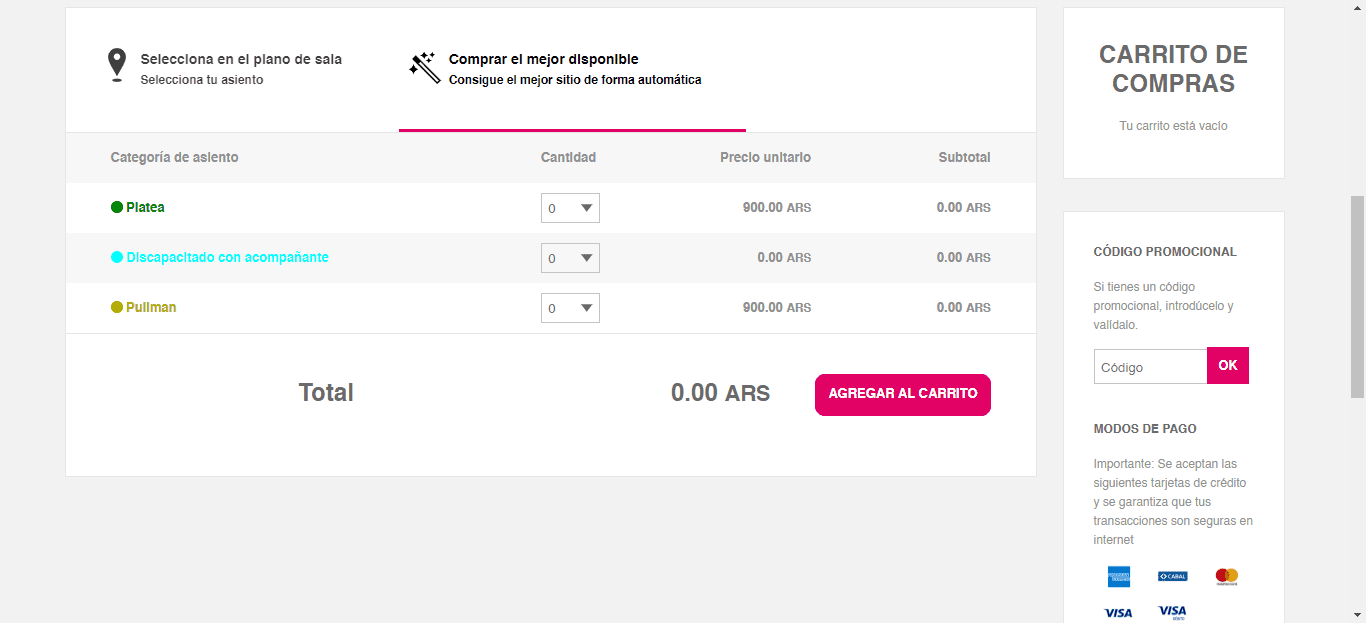Viewport: 1366px width, 623px height.
Task: Click the Visa Débito card logo
Action: pyautogui.click(x=1172, y=612)
